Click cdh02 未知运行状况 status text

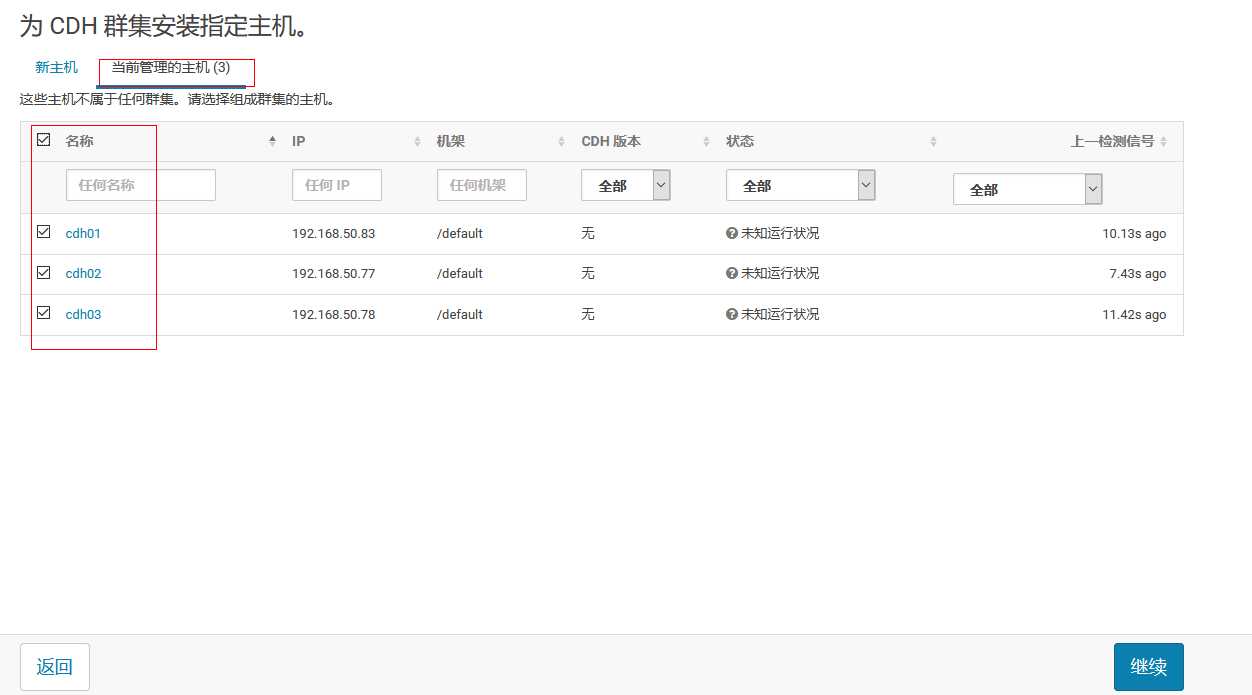[780, 273]
